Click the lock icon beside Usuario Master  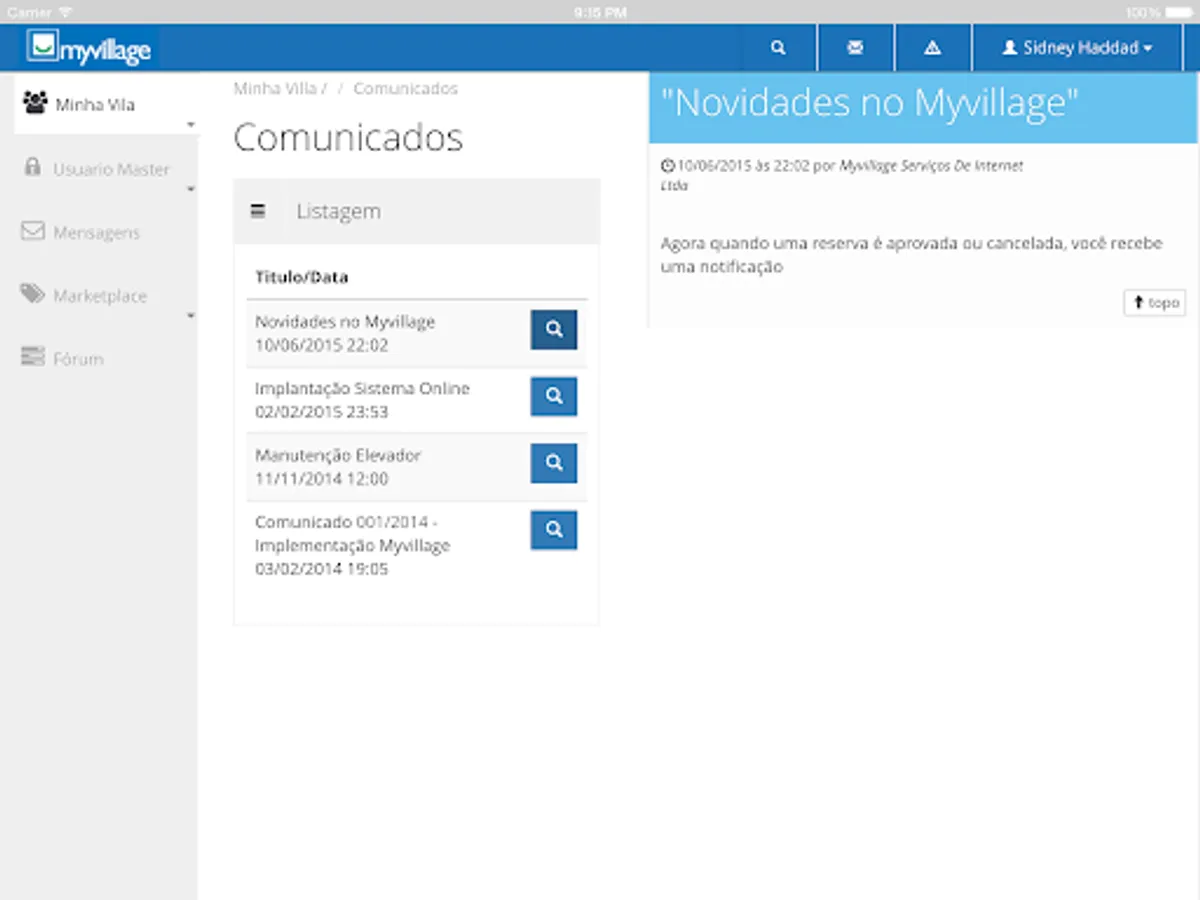33,167
